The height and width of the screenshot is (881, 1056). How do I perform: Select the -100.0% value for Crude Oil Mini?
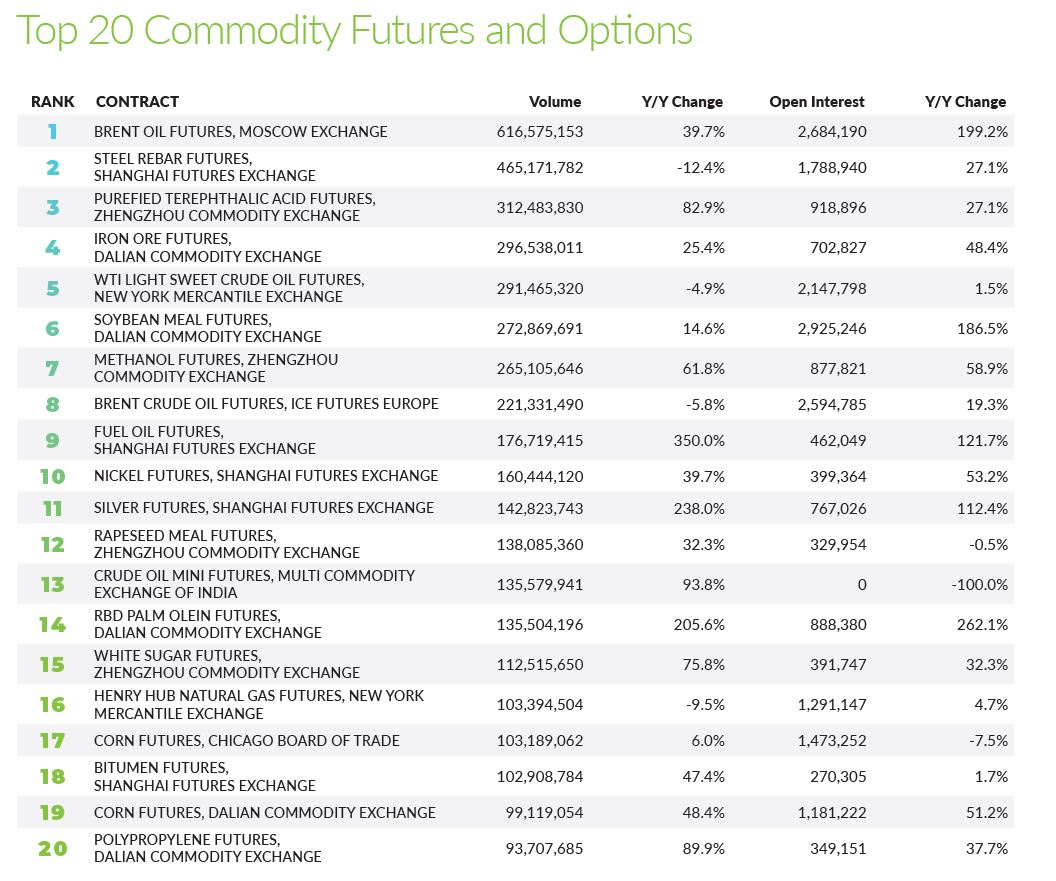pyautogui.click(x=979, y=585)
